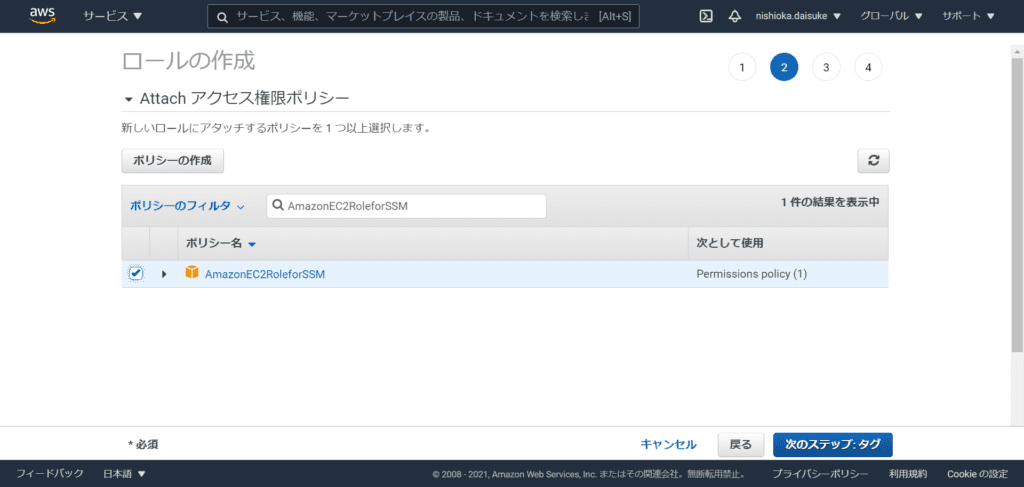Go to step 3 circle

826,68
